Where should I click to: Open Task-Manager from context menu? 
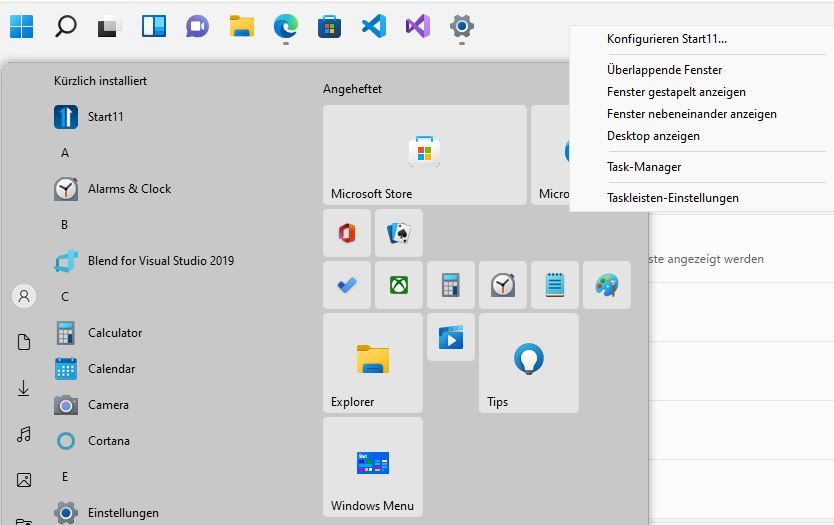pyautogui.click(x=644, y=167)
